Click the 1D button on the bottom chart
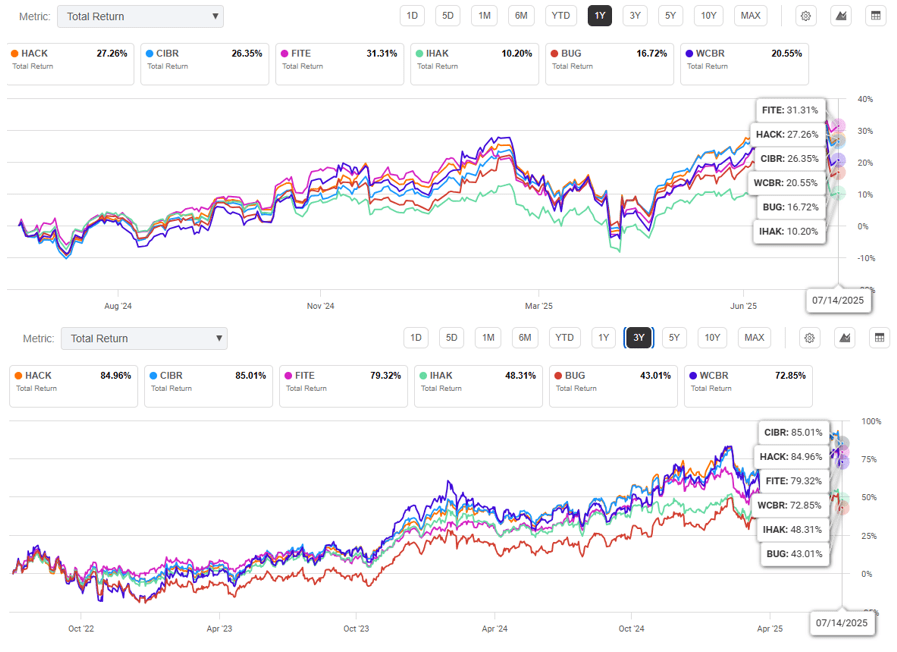This screenshot has width=897, height=652. point(416,338)
